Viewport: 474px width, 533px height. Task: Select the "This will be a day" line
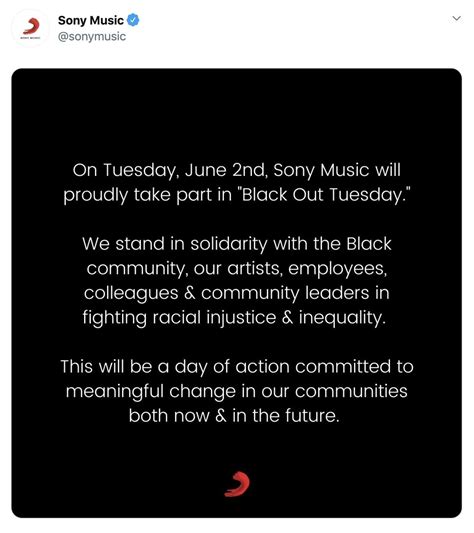tap(237, 367)
